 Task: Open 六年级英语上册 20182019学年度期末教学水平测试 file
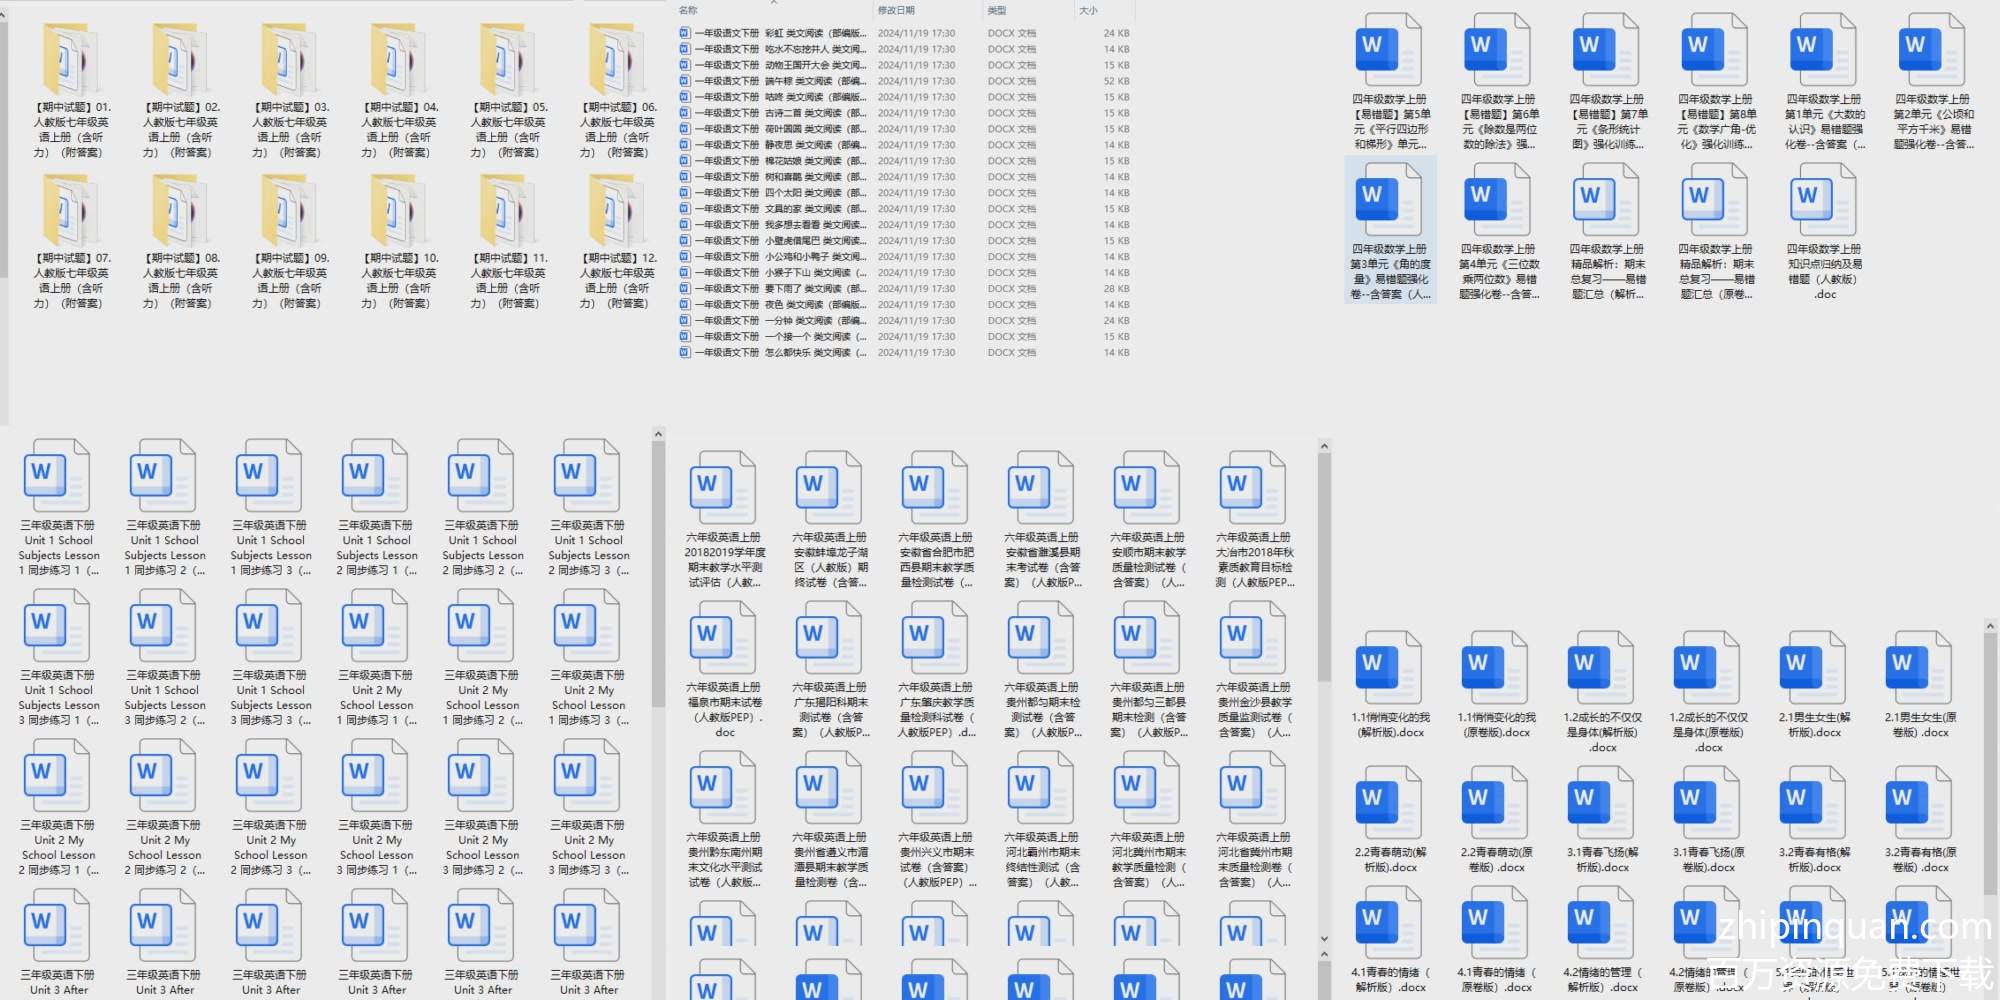[724, 489]
